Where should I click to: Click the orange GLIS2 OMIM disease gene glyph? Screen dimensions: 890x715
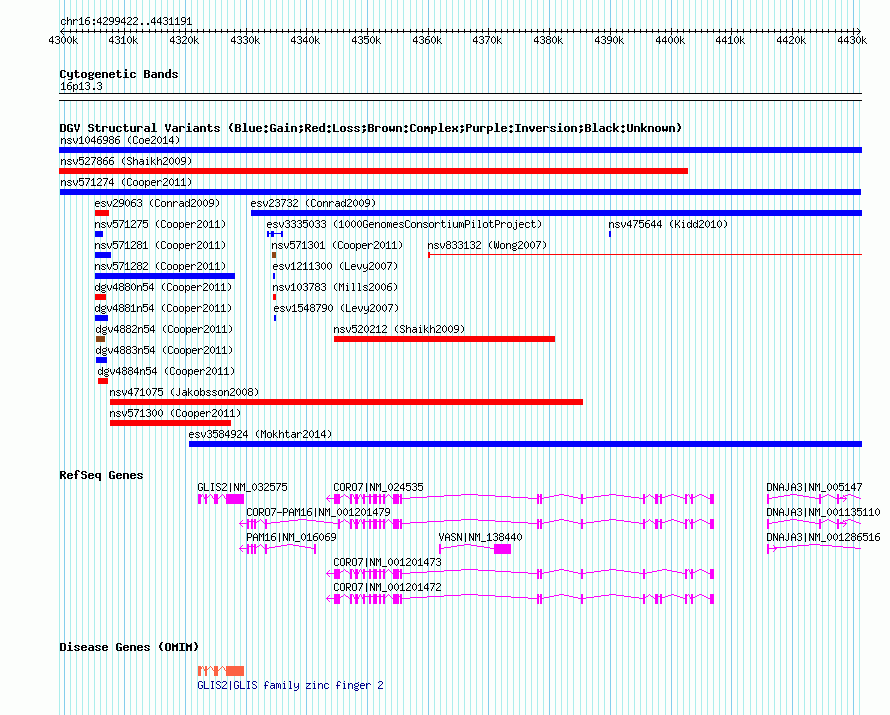pyautogui.click(x=221, y=671)
